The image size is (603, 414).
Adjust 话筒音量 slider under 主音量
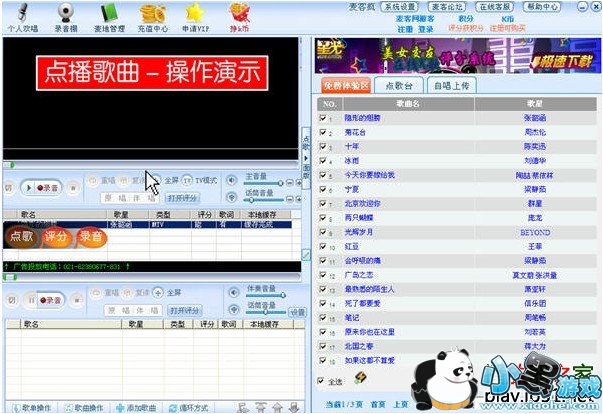point(264,200)
